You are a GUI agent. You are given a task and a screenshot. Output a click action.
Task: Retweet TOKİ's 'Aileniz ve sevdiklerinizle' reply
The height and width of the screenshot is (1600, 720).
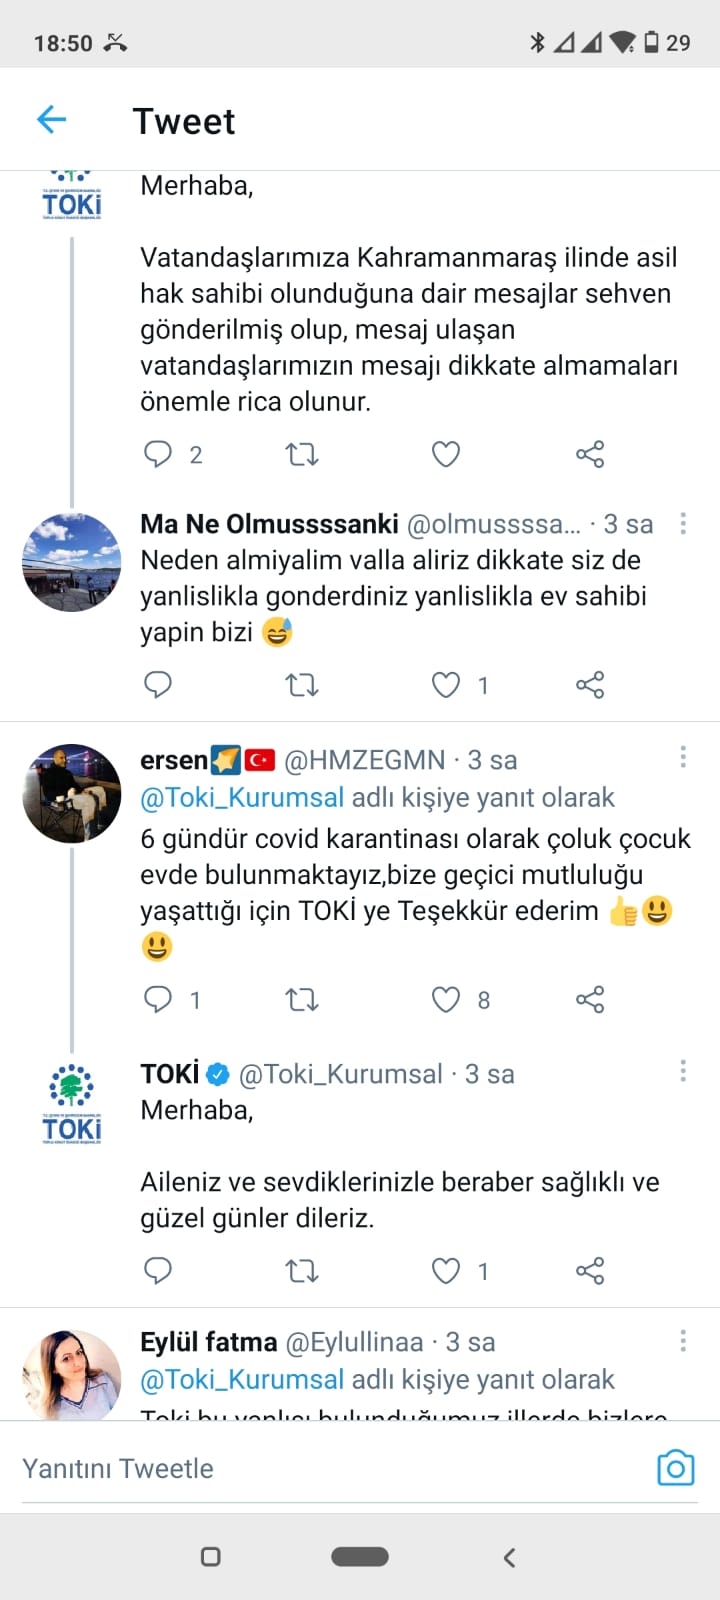coord(301,1271)
